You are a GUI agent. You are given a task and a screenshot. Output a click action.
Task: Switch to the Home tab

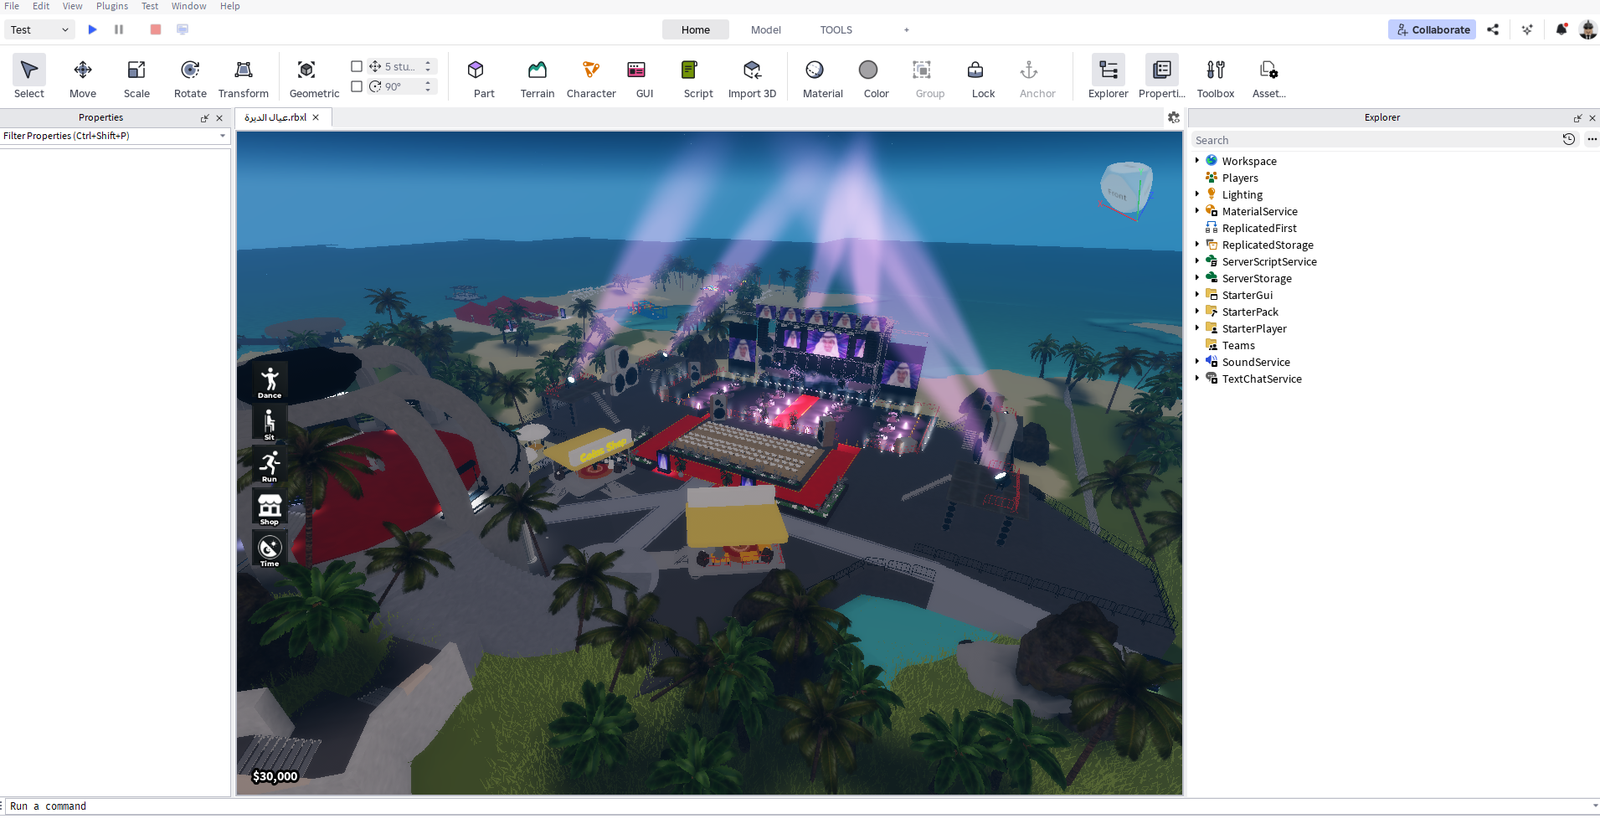(695, 30)
